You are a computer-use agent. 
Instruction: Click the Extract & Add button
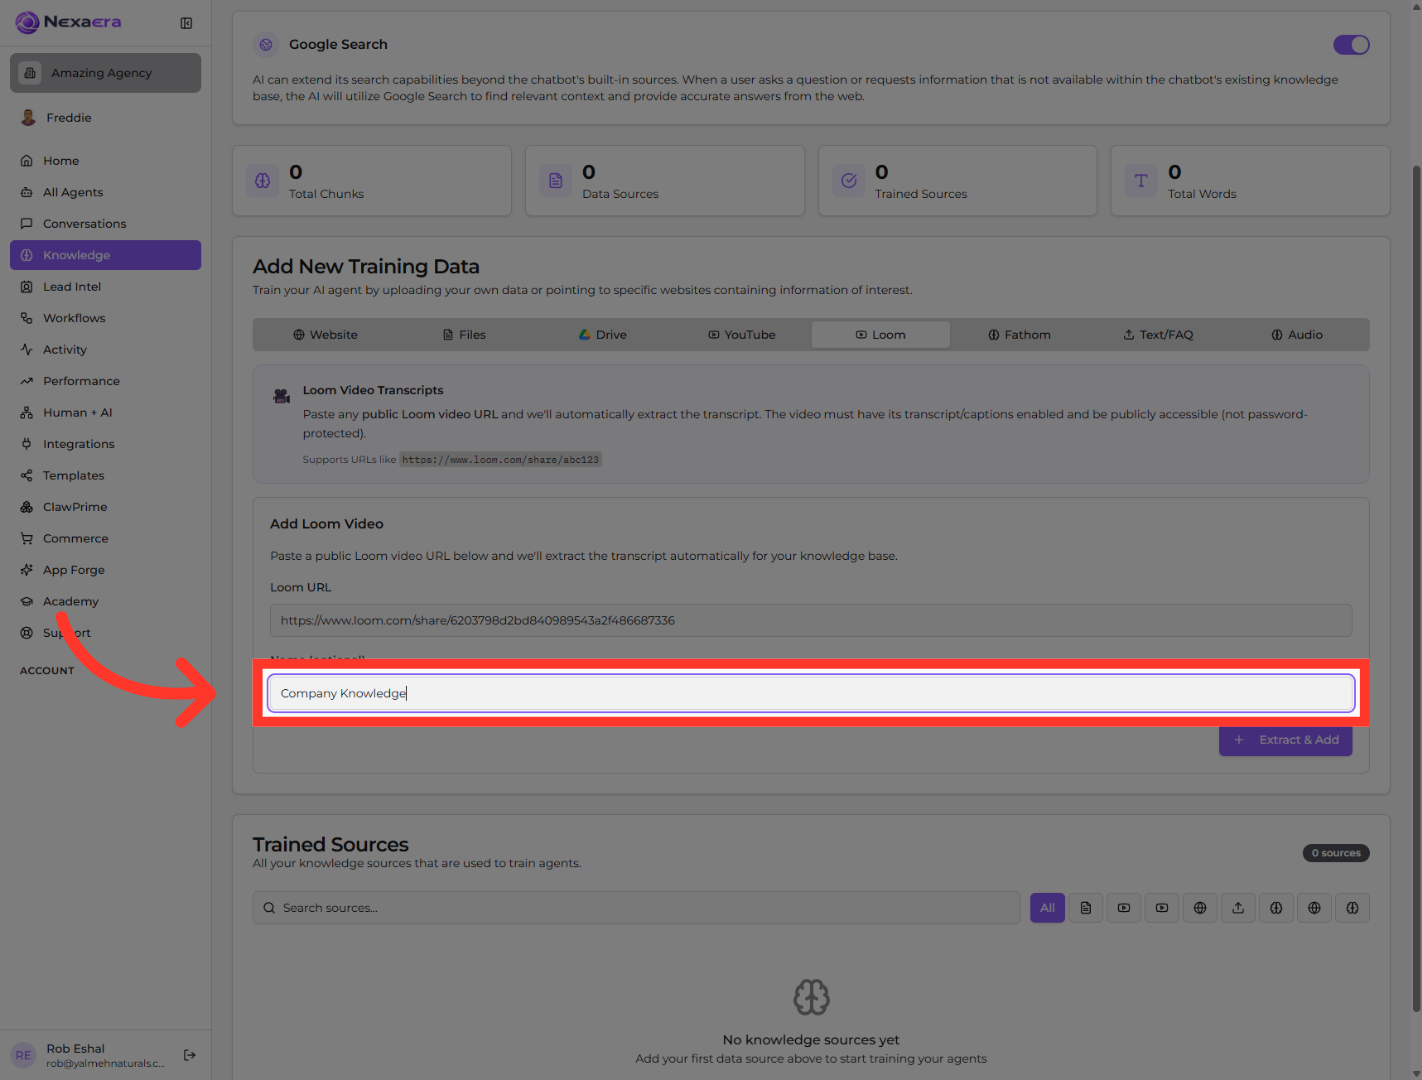click(1286, 740)
